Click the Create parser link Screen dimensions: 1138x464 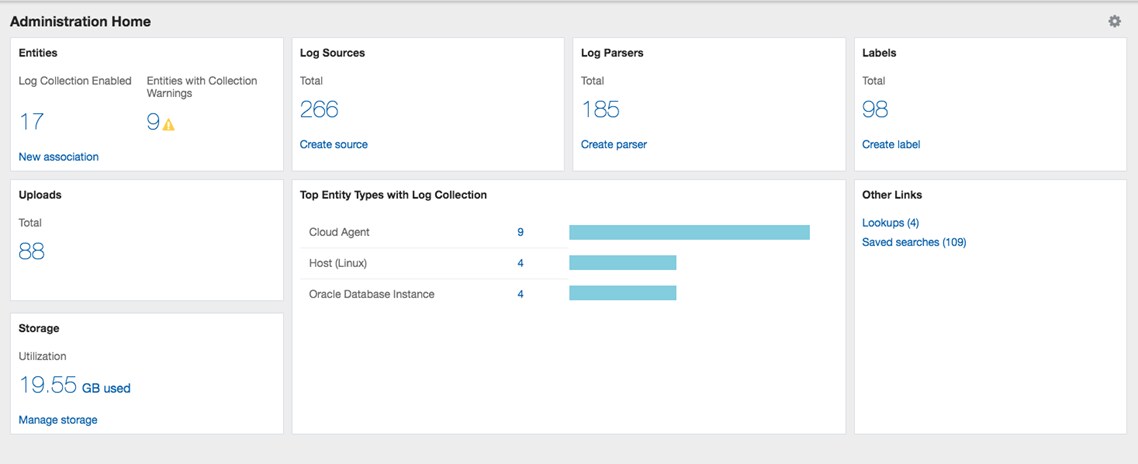click(613, 144)
